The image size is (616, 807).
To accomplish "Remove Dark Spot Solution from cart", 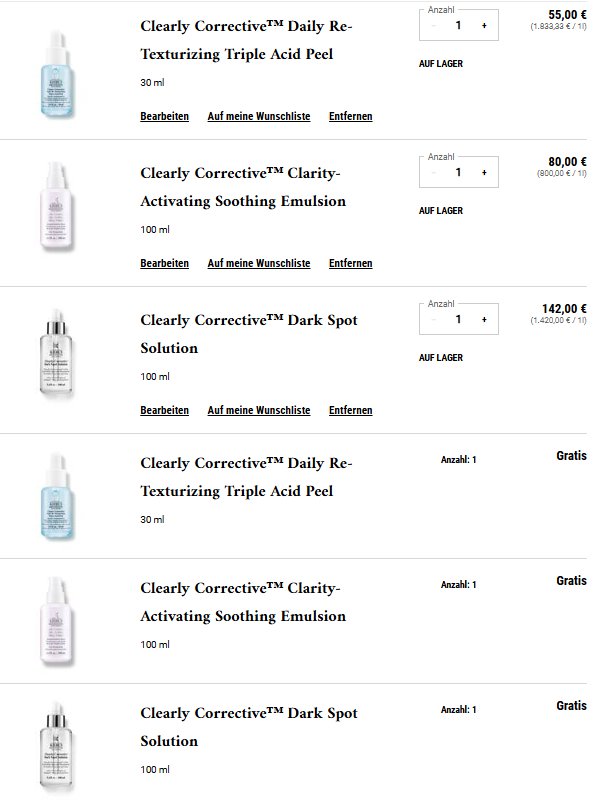I will [350, 411].
